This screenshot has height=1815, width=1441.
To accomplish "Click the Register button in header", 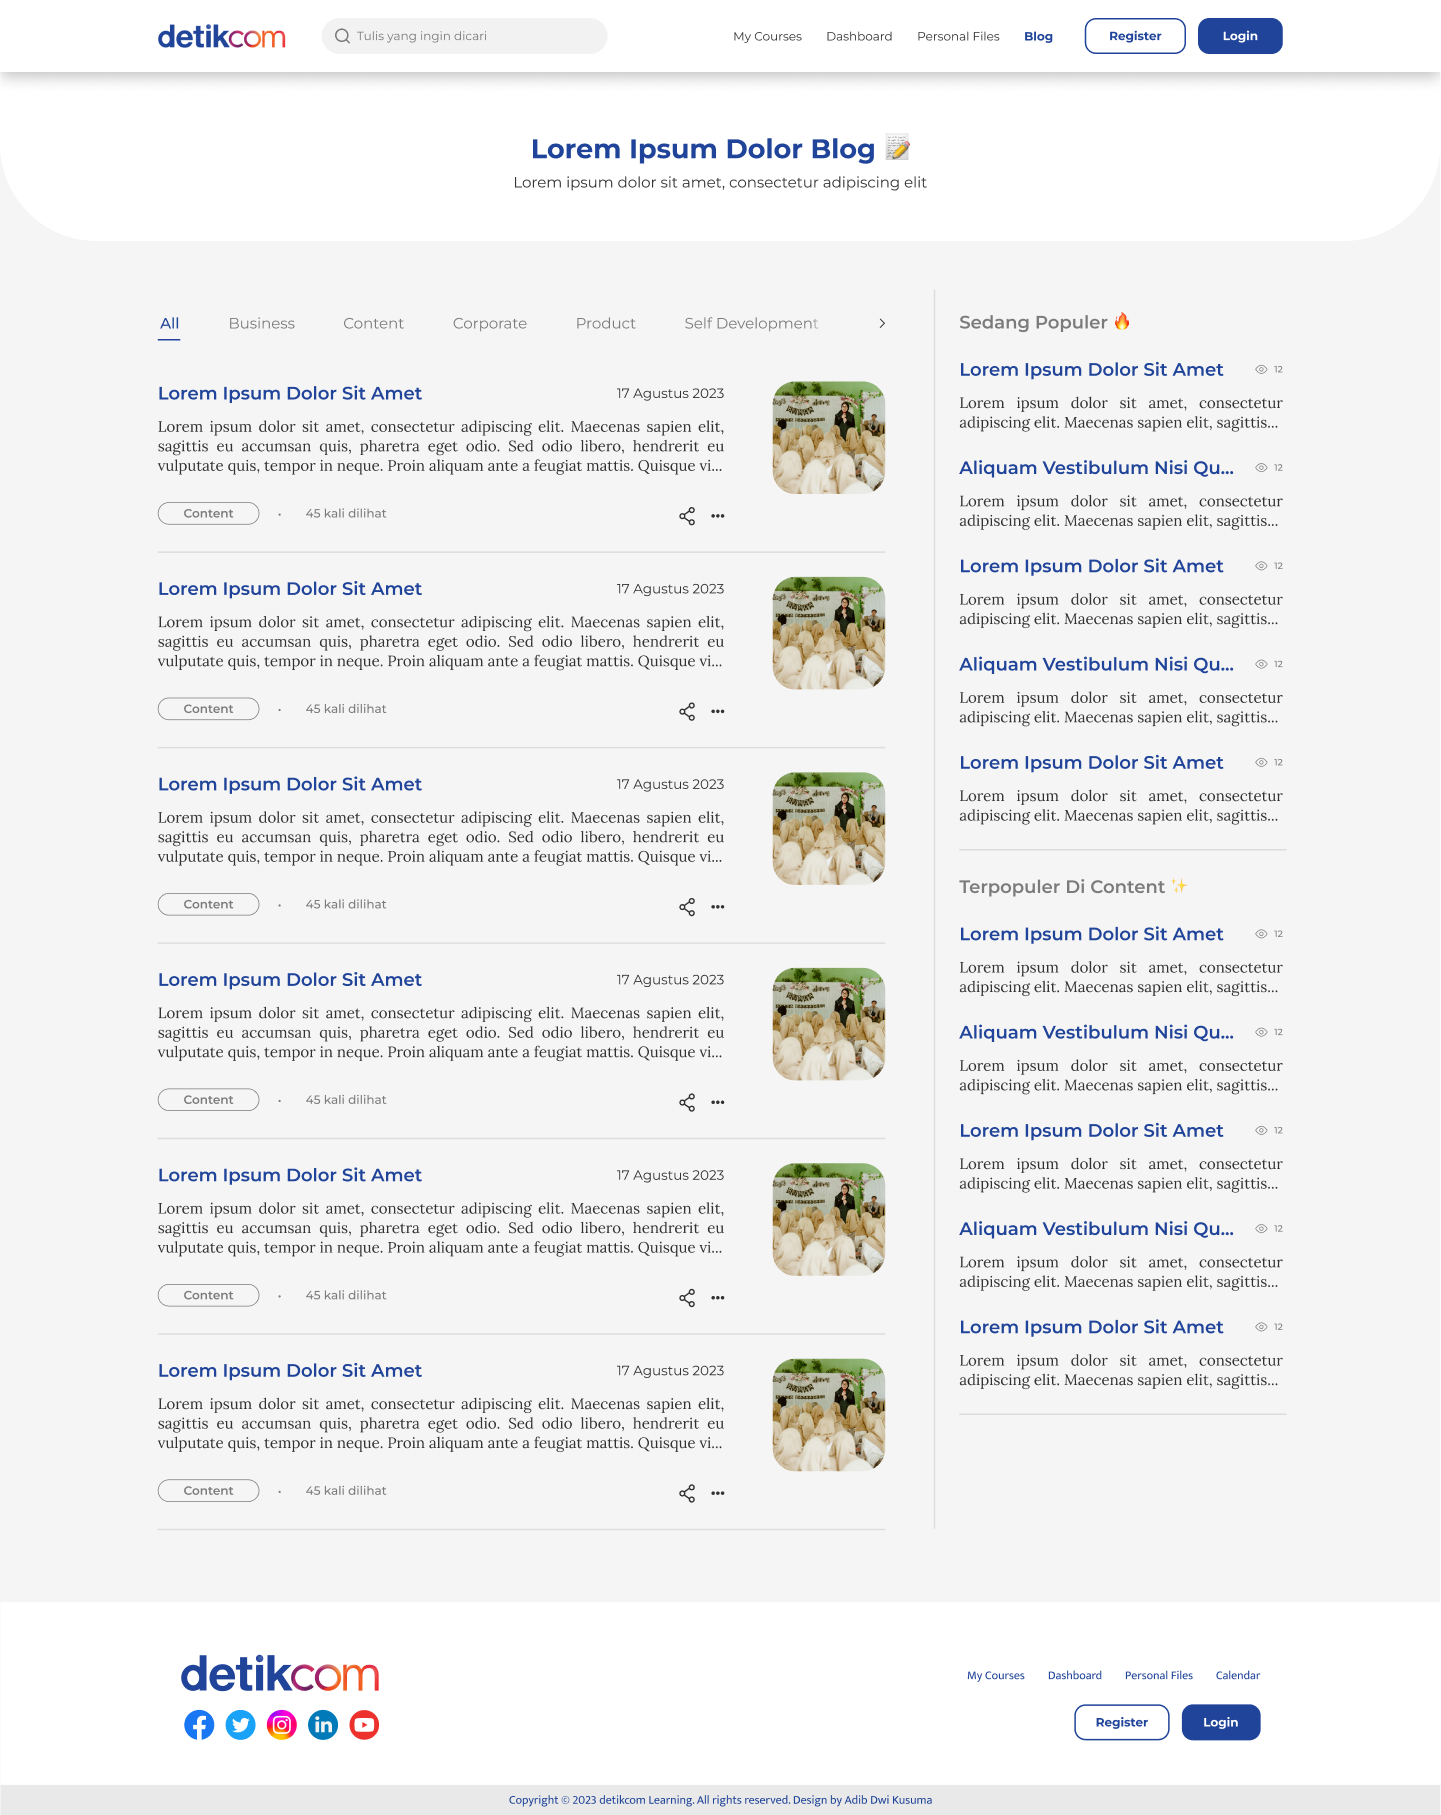I will click(1135, 36).
